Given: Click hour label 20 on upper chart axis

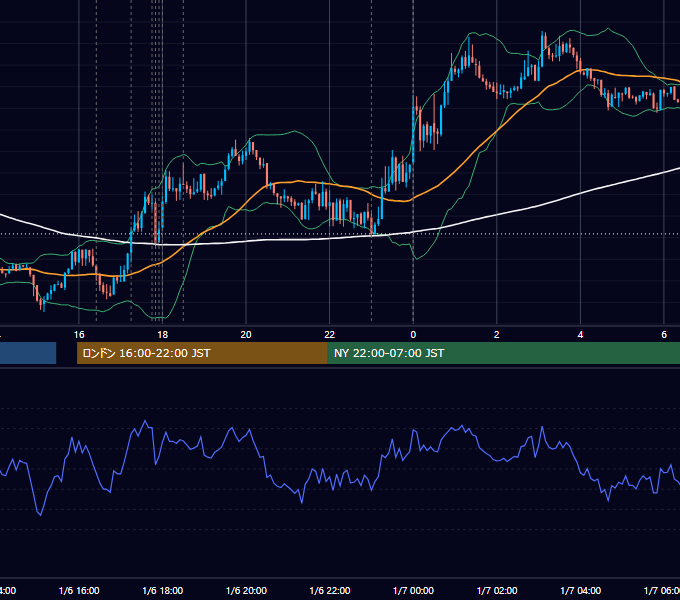Looking at the screenshot, I should click(x=246, y=335).
